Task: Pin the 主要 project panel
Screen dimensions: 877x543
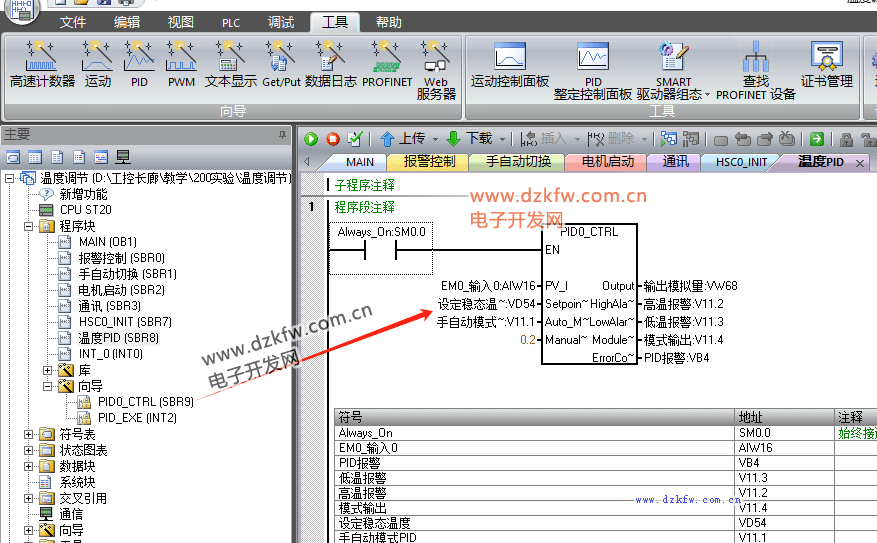Action: click(282, 134)
